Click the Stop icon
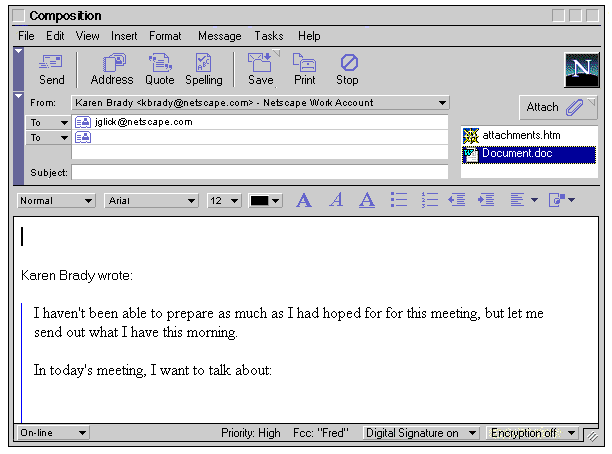 (x=347, y=69)
